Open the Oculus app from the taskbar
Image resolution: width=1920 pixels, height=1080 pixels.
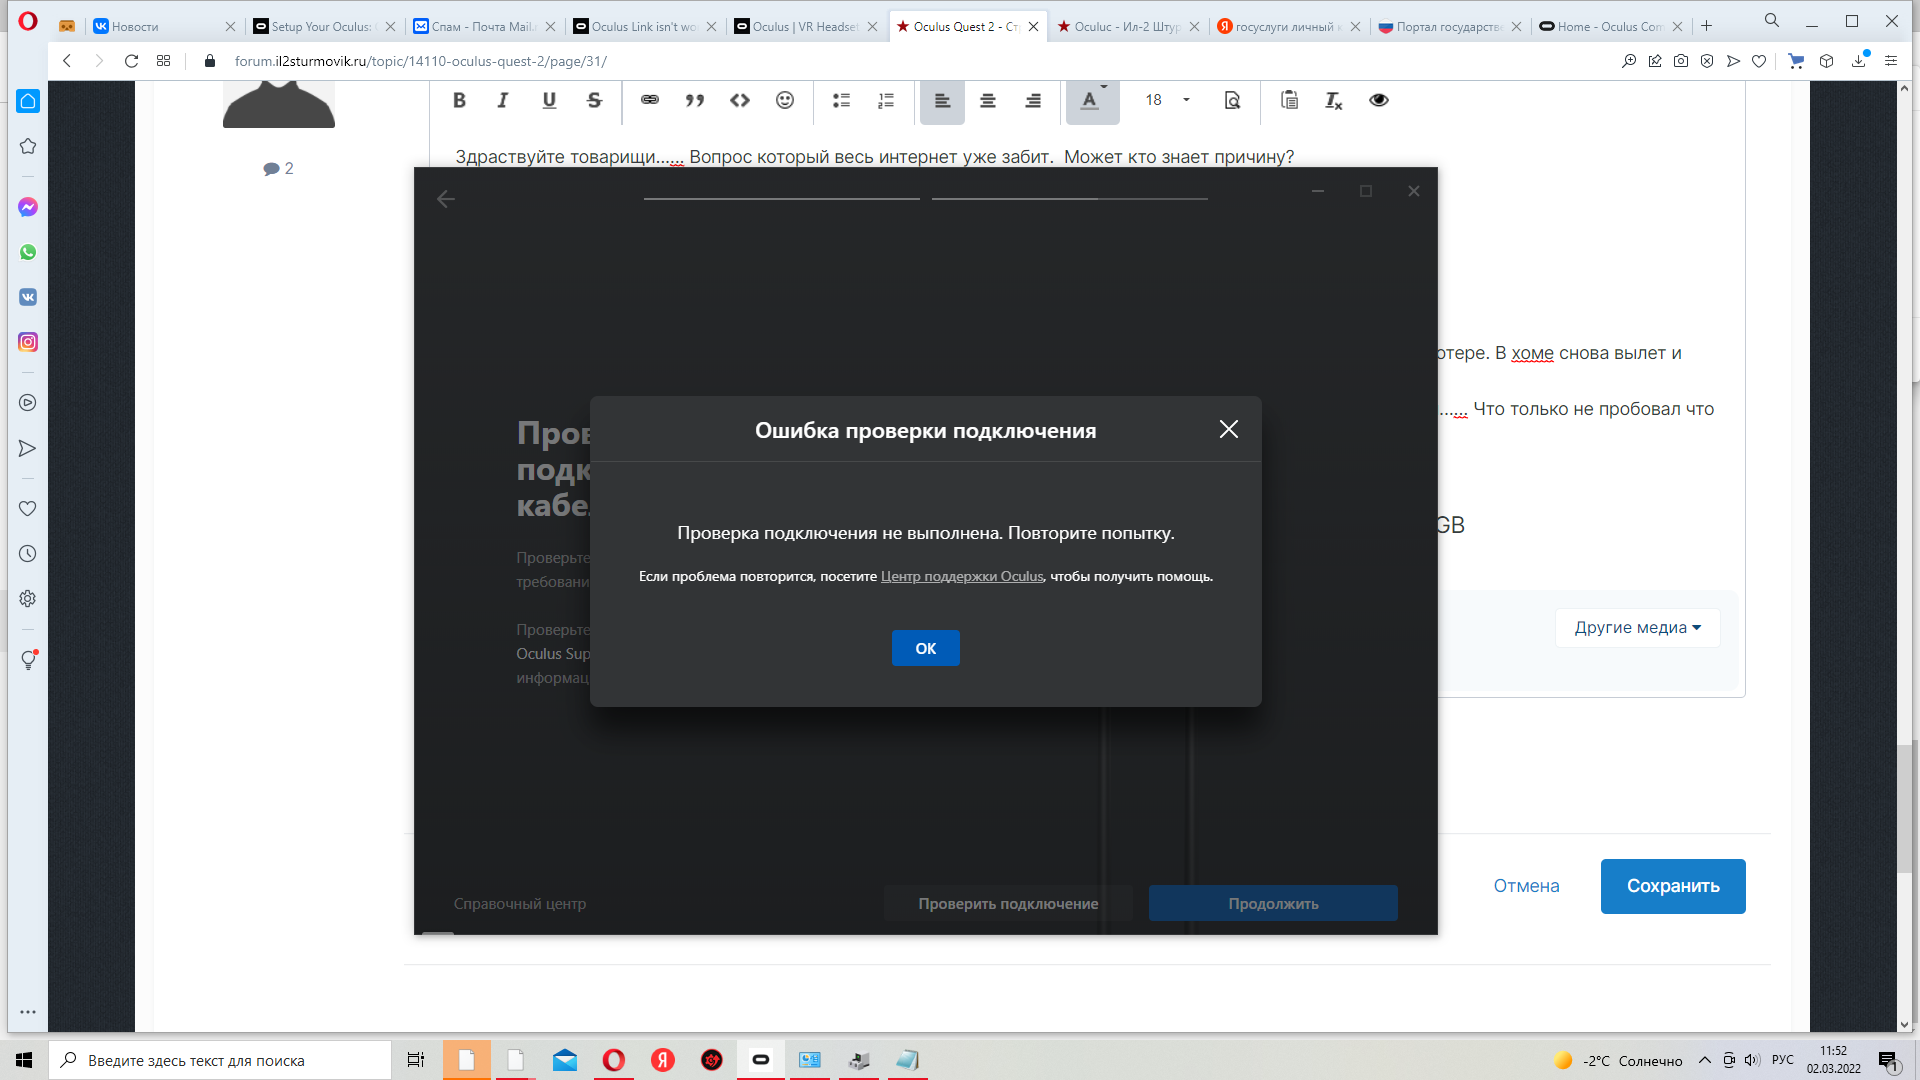pyautogui.click(x=761, y=1060)
